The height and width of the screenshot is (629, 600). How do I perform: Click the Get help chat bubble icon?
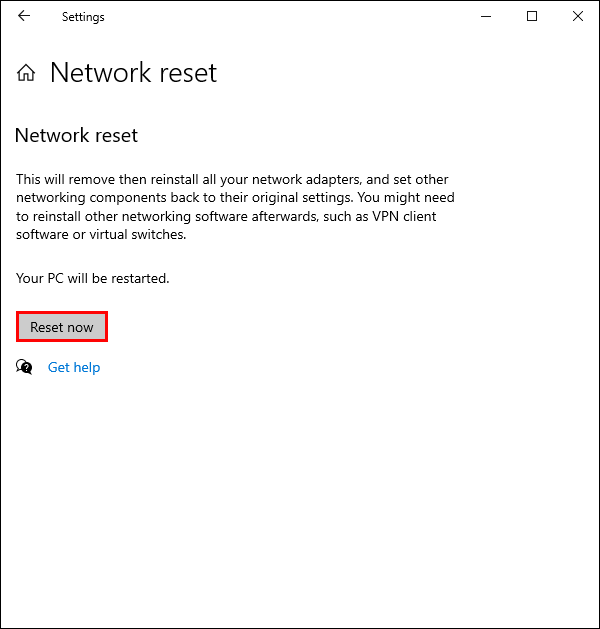click(25, 367)
